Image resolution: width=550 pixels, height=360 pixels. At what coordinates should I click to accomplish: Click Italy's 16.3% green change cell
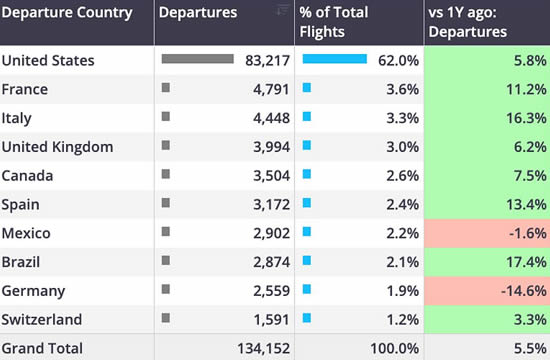[x=487, y=118]
